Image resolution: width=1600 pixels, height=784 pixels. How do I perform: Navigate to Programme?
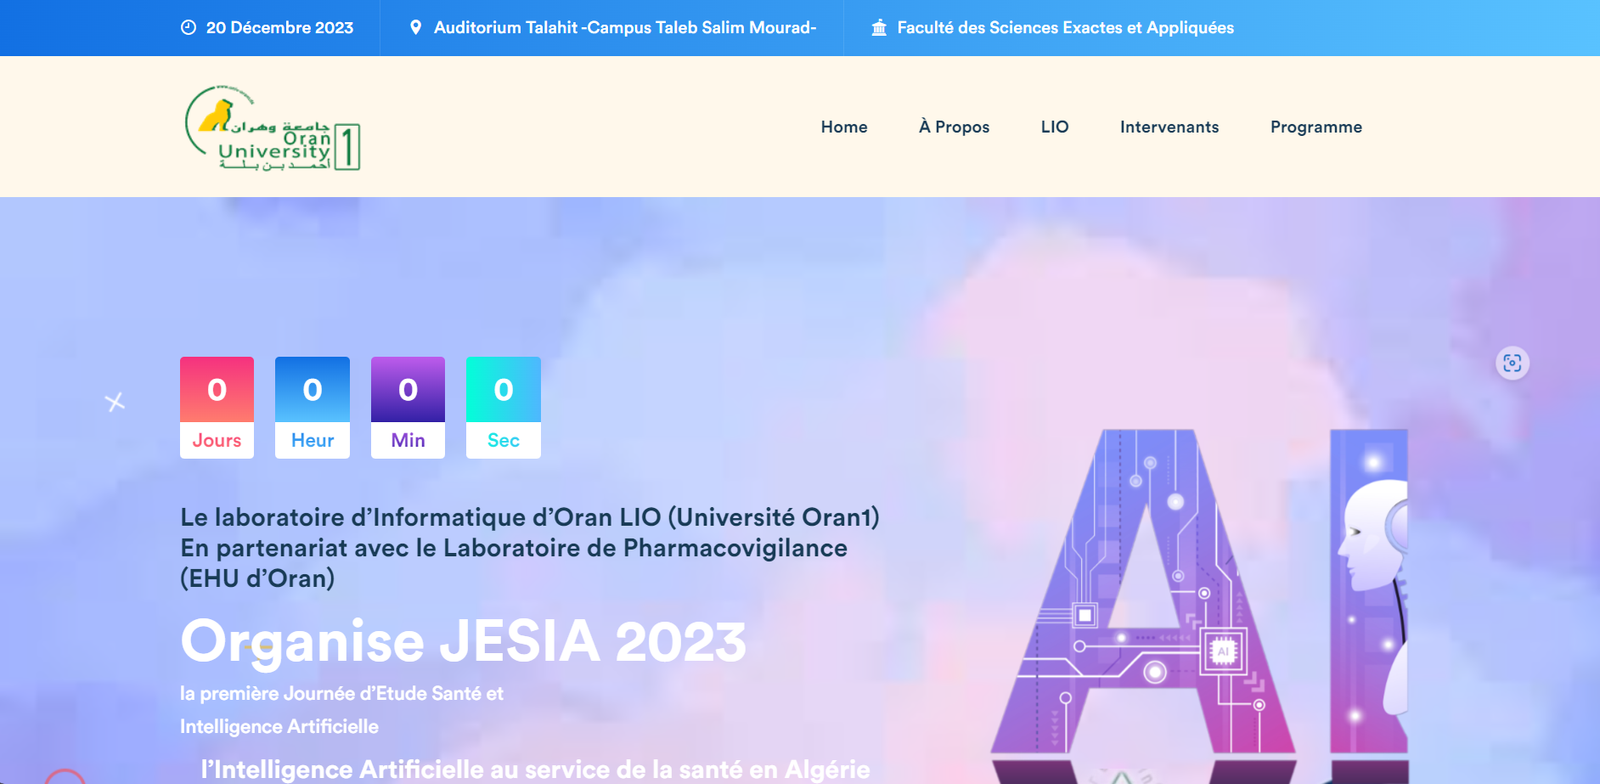(x=1316, y=127)
